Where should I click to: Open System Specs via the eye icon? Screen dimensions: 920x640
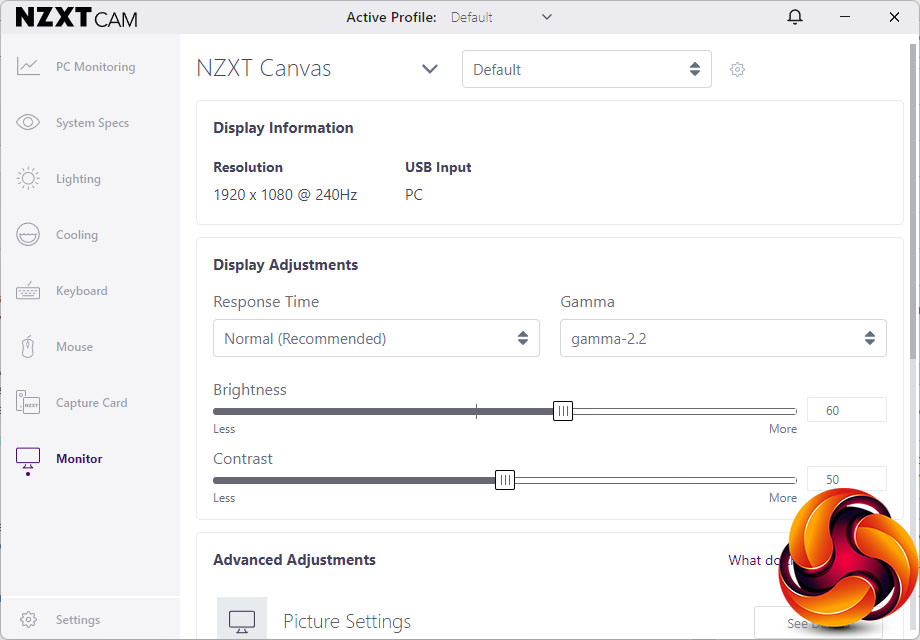point(28,123)
